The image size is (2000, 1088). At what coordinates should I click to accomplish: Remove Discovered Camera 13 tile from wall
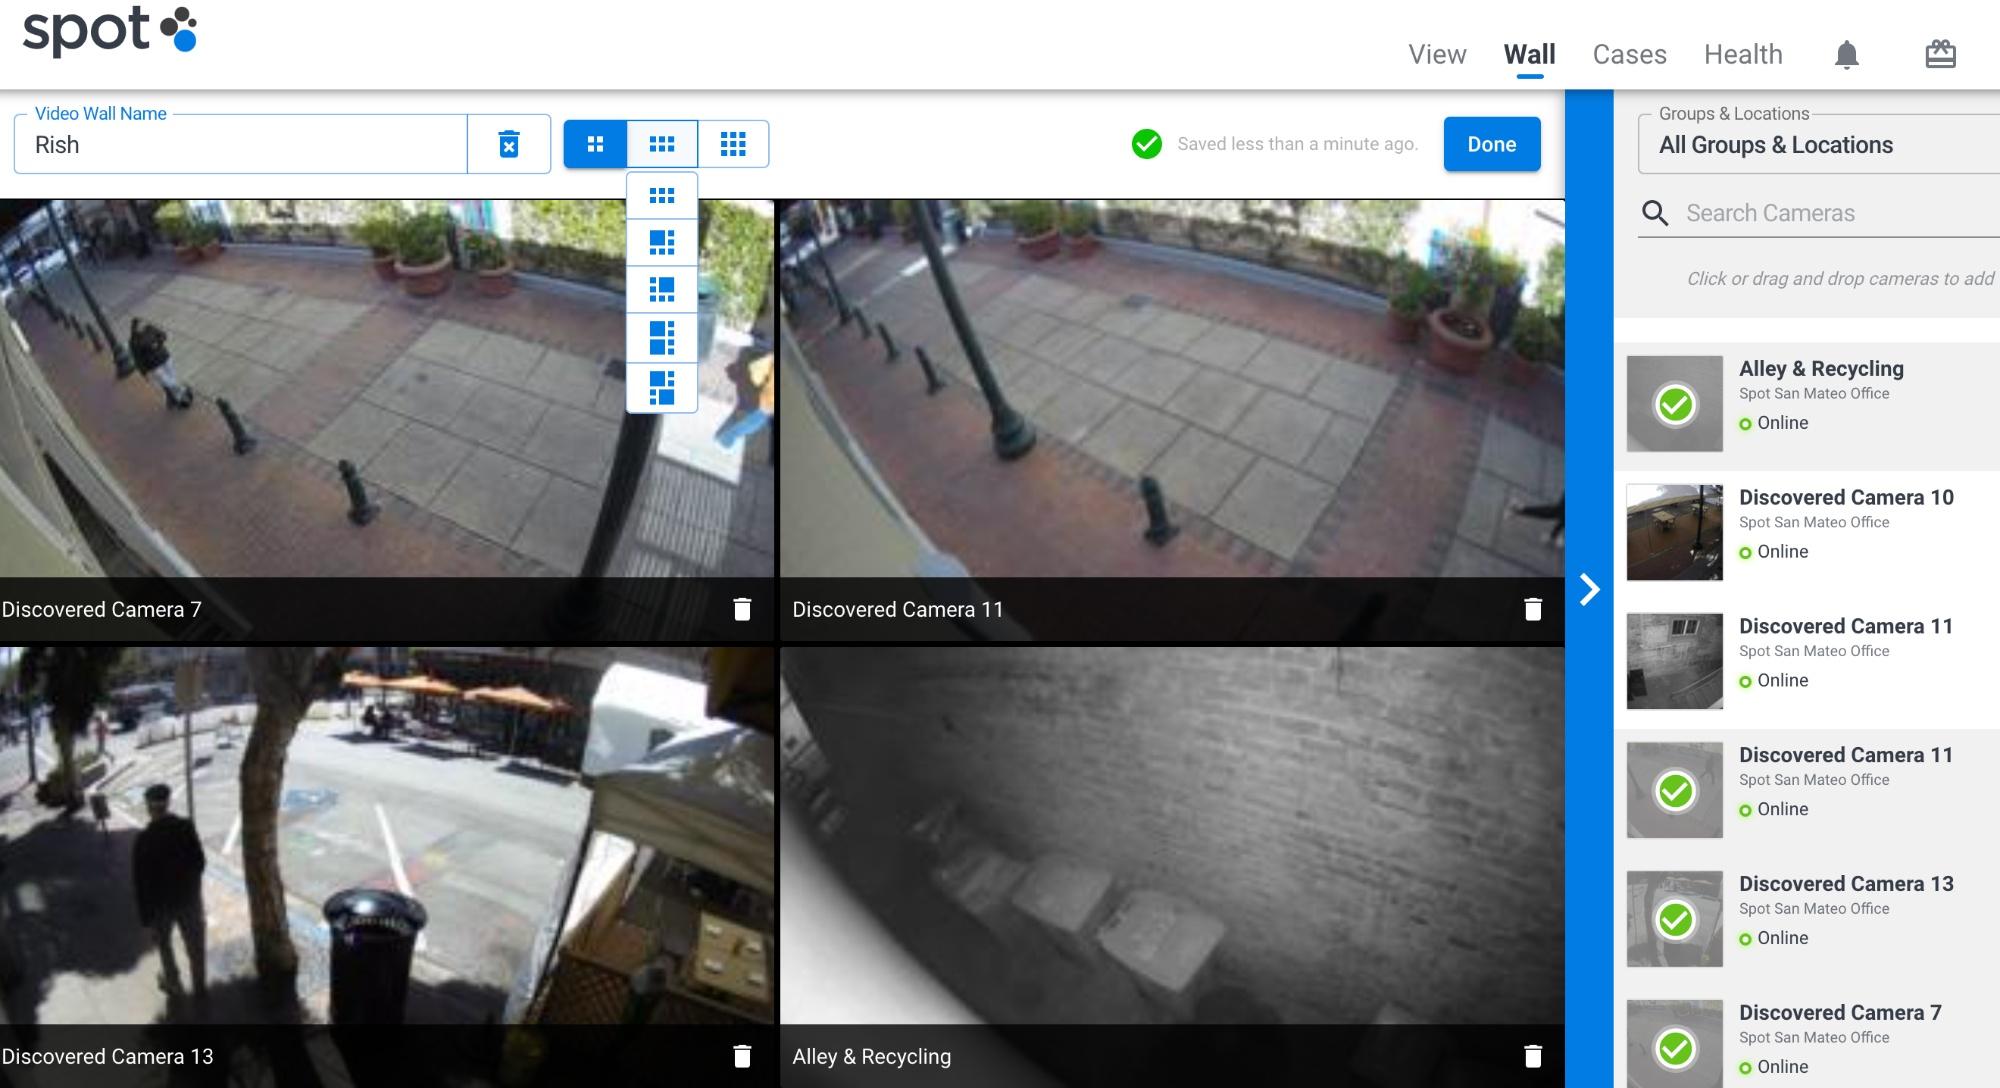point(742,1056)
